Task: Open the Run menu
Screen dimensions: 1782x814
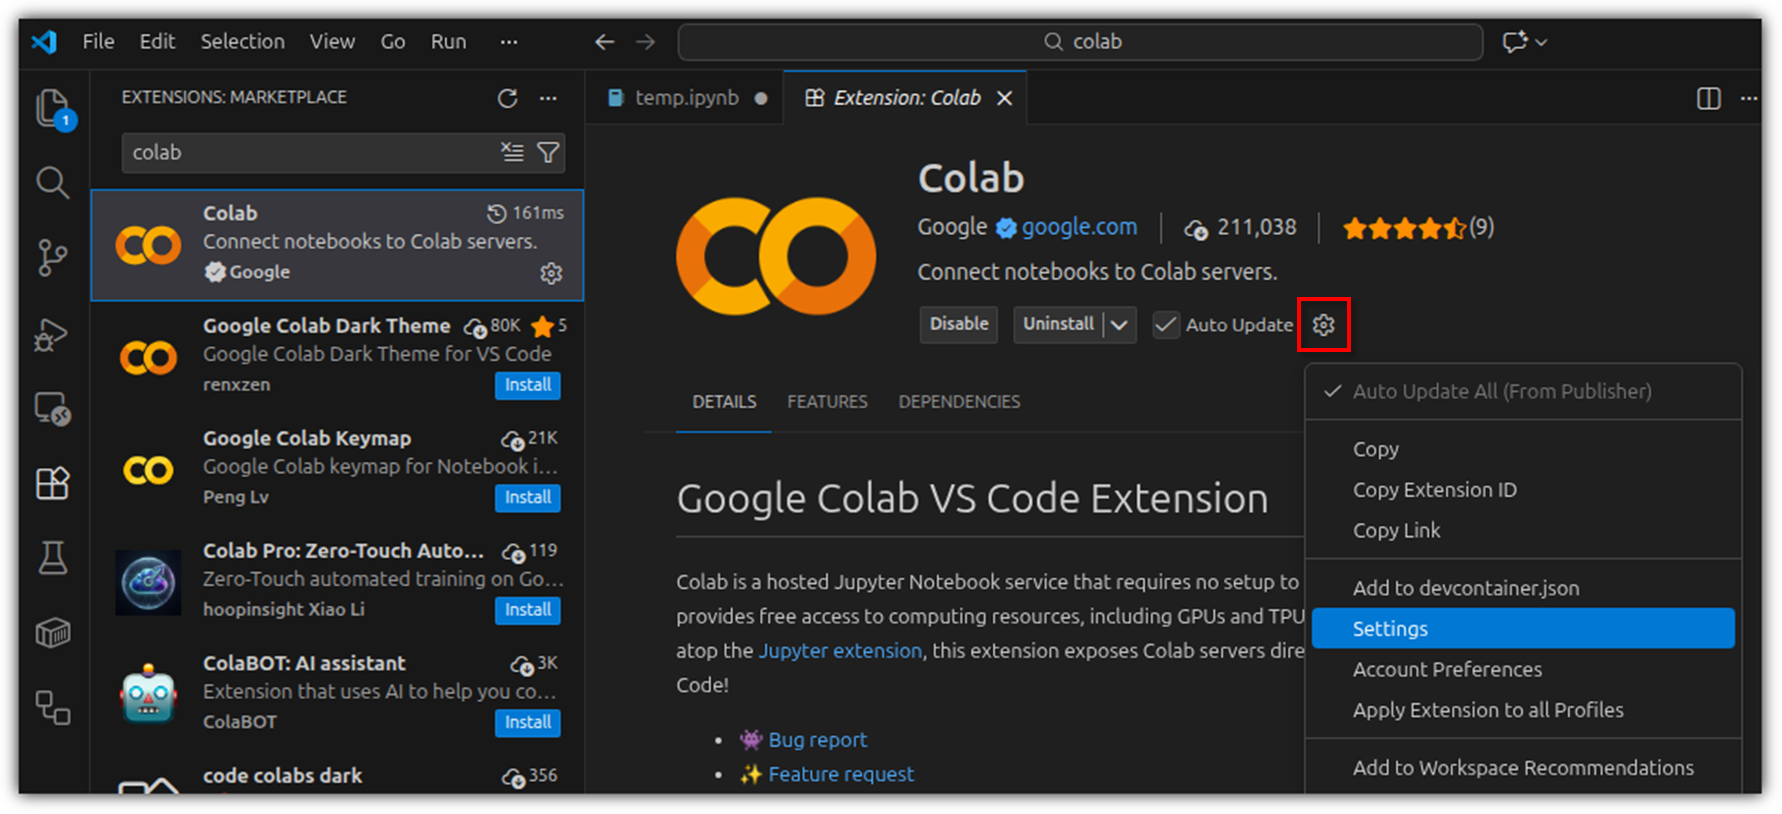Action: (x=448, y=42)
